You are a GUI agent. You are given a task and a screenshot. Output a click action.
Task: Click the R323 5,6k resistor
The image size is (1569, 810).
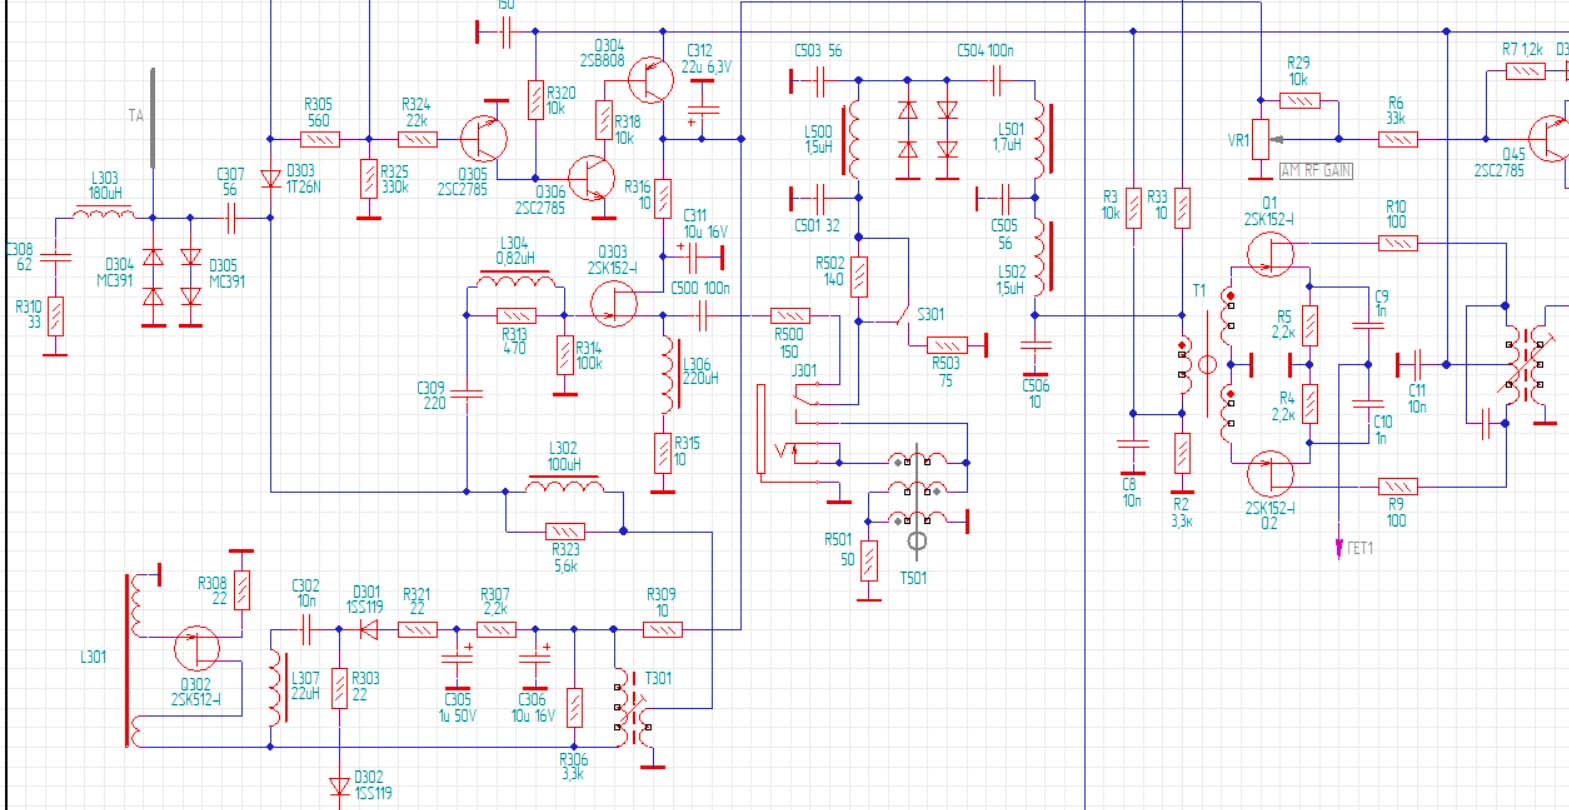point(565,531)
